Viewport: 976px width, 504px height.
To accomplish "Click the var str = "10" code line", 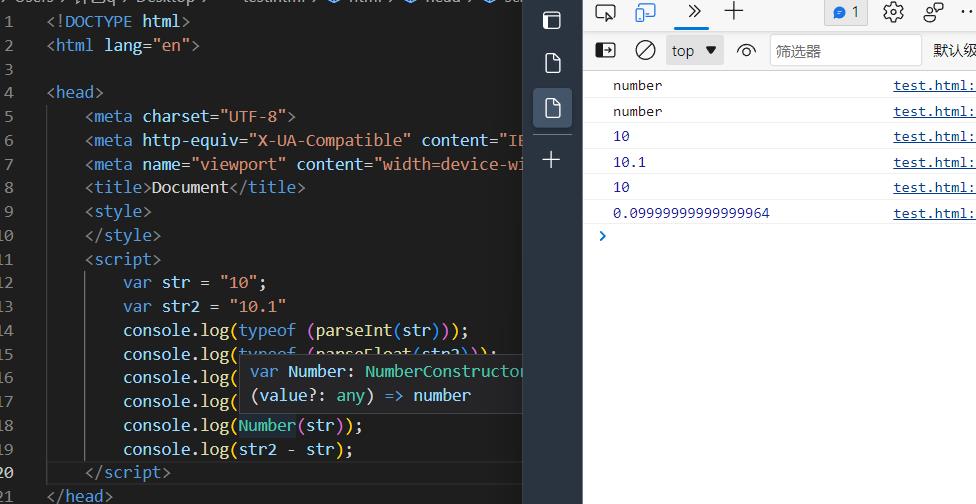I will coord(195,282).
